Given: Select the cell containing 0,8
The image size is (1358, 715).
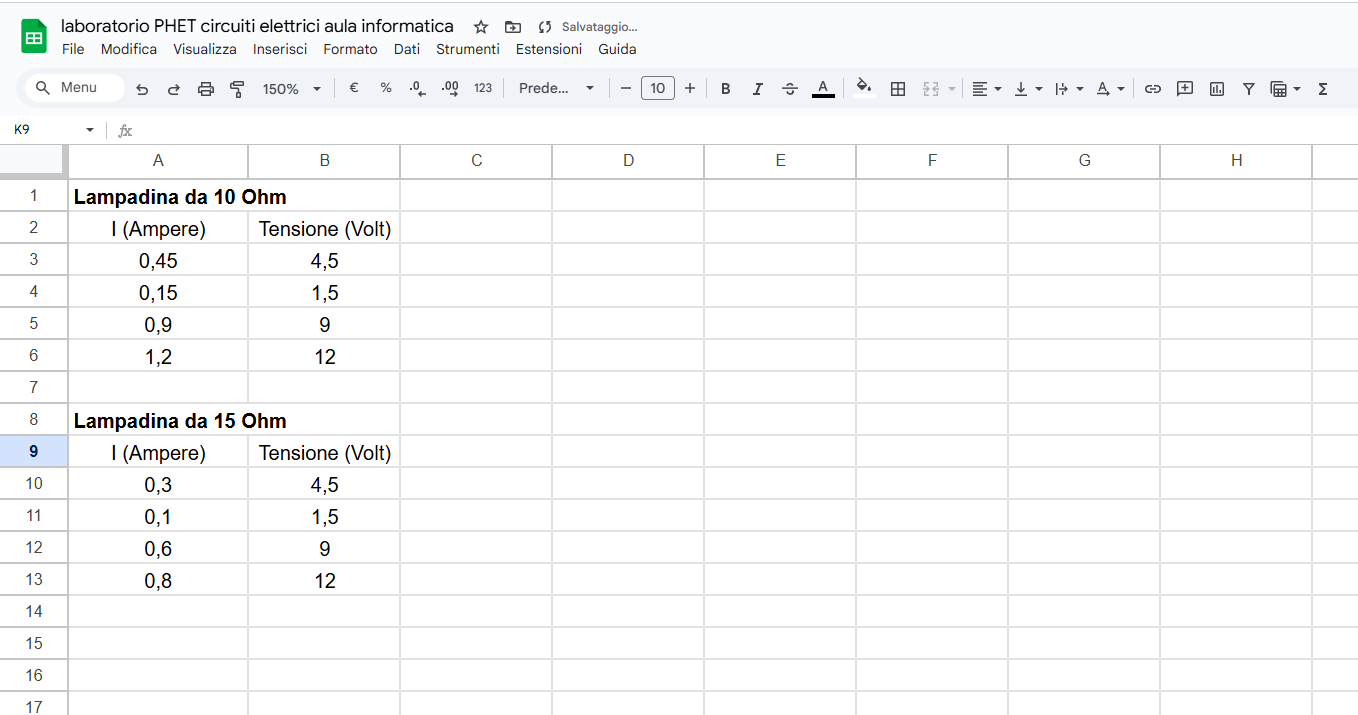Looking at the screenshot, I should [x=158, y=580].
